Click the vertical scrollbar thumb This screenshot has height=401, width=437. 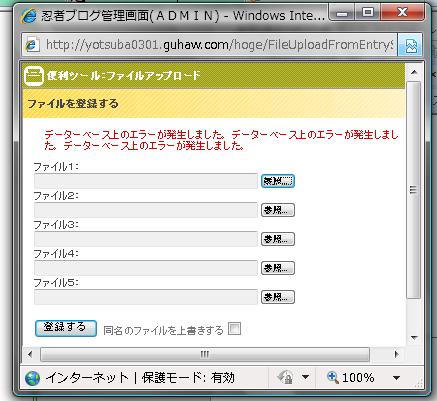(414, 190)
